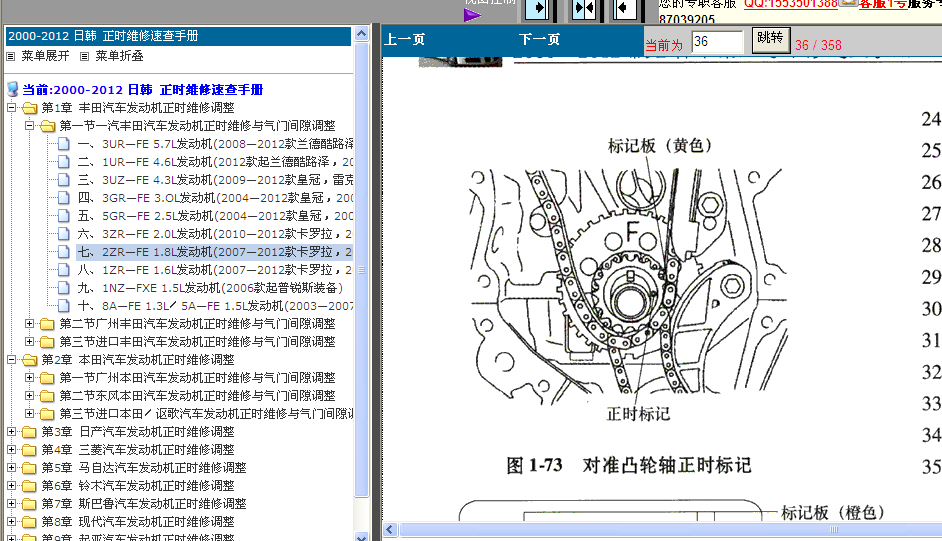942x541 pixels.
Task: Go to previous page via 上一页
Action: 404,40
